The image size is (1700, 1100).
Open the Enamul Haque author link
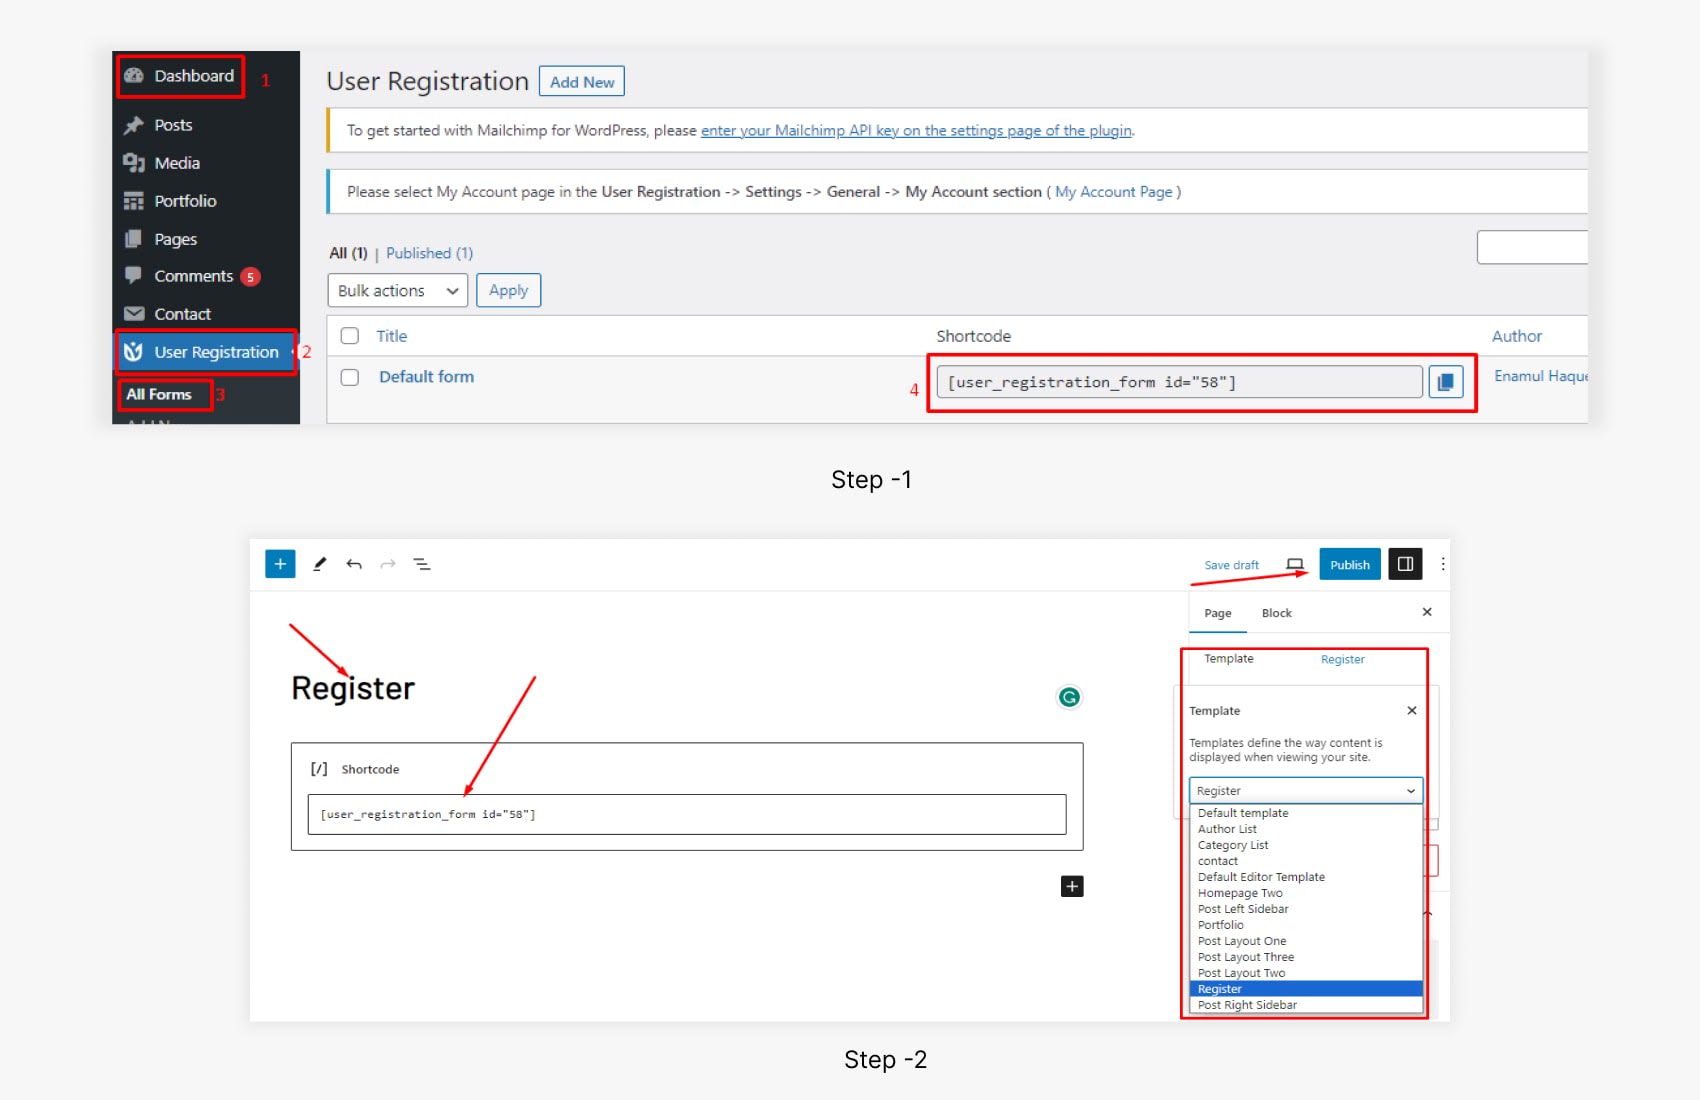[1541, 376]
